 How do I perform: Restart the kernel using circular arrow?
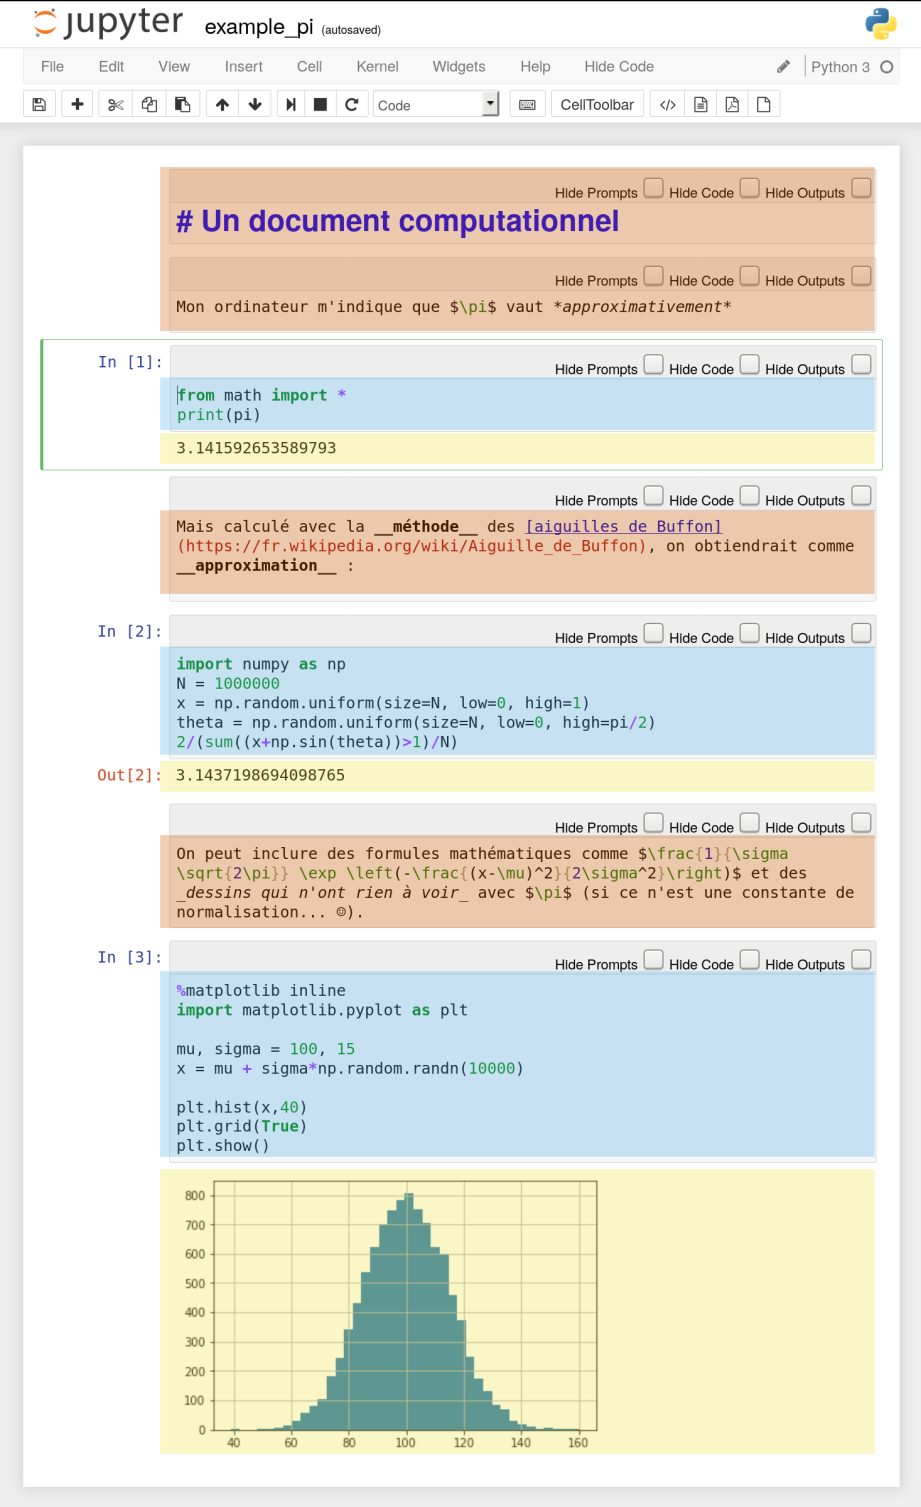click(x=352, y=105)
